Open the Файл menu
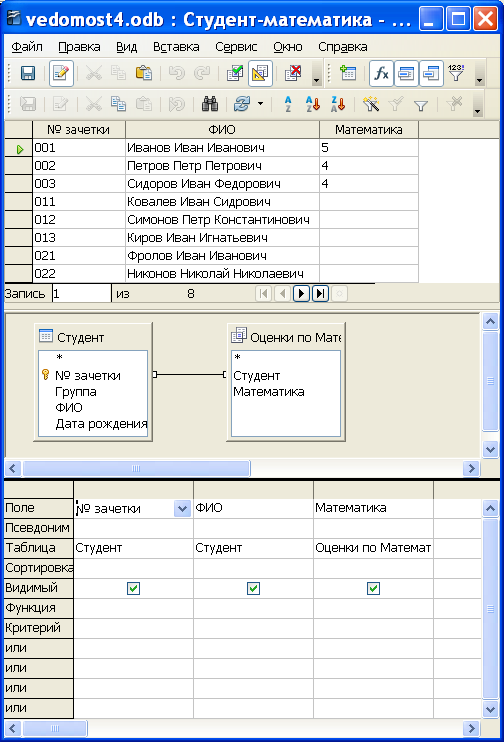Screen dimensions: 504x742 [27, 47]
